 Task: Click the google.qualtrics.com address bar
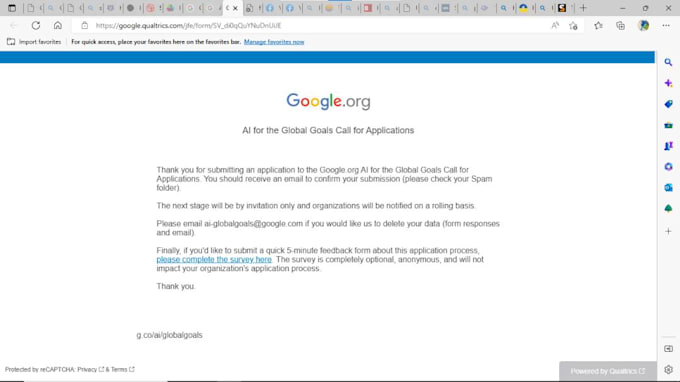[189, 26]
